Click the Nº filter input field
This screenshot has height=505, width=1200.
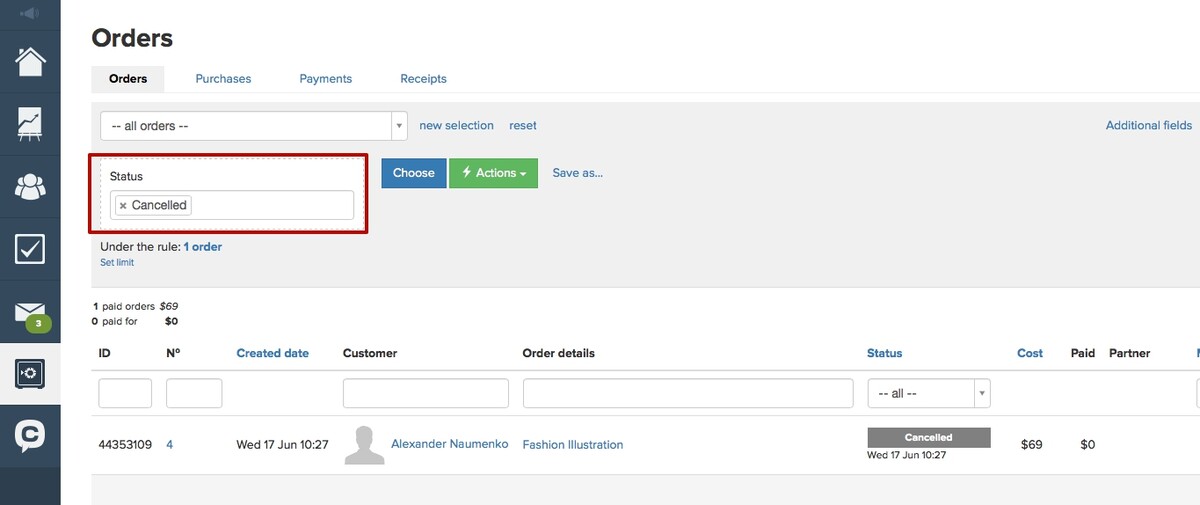coord(194,393)
